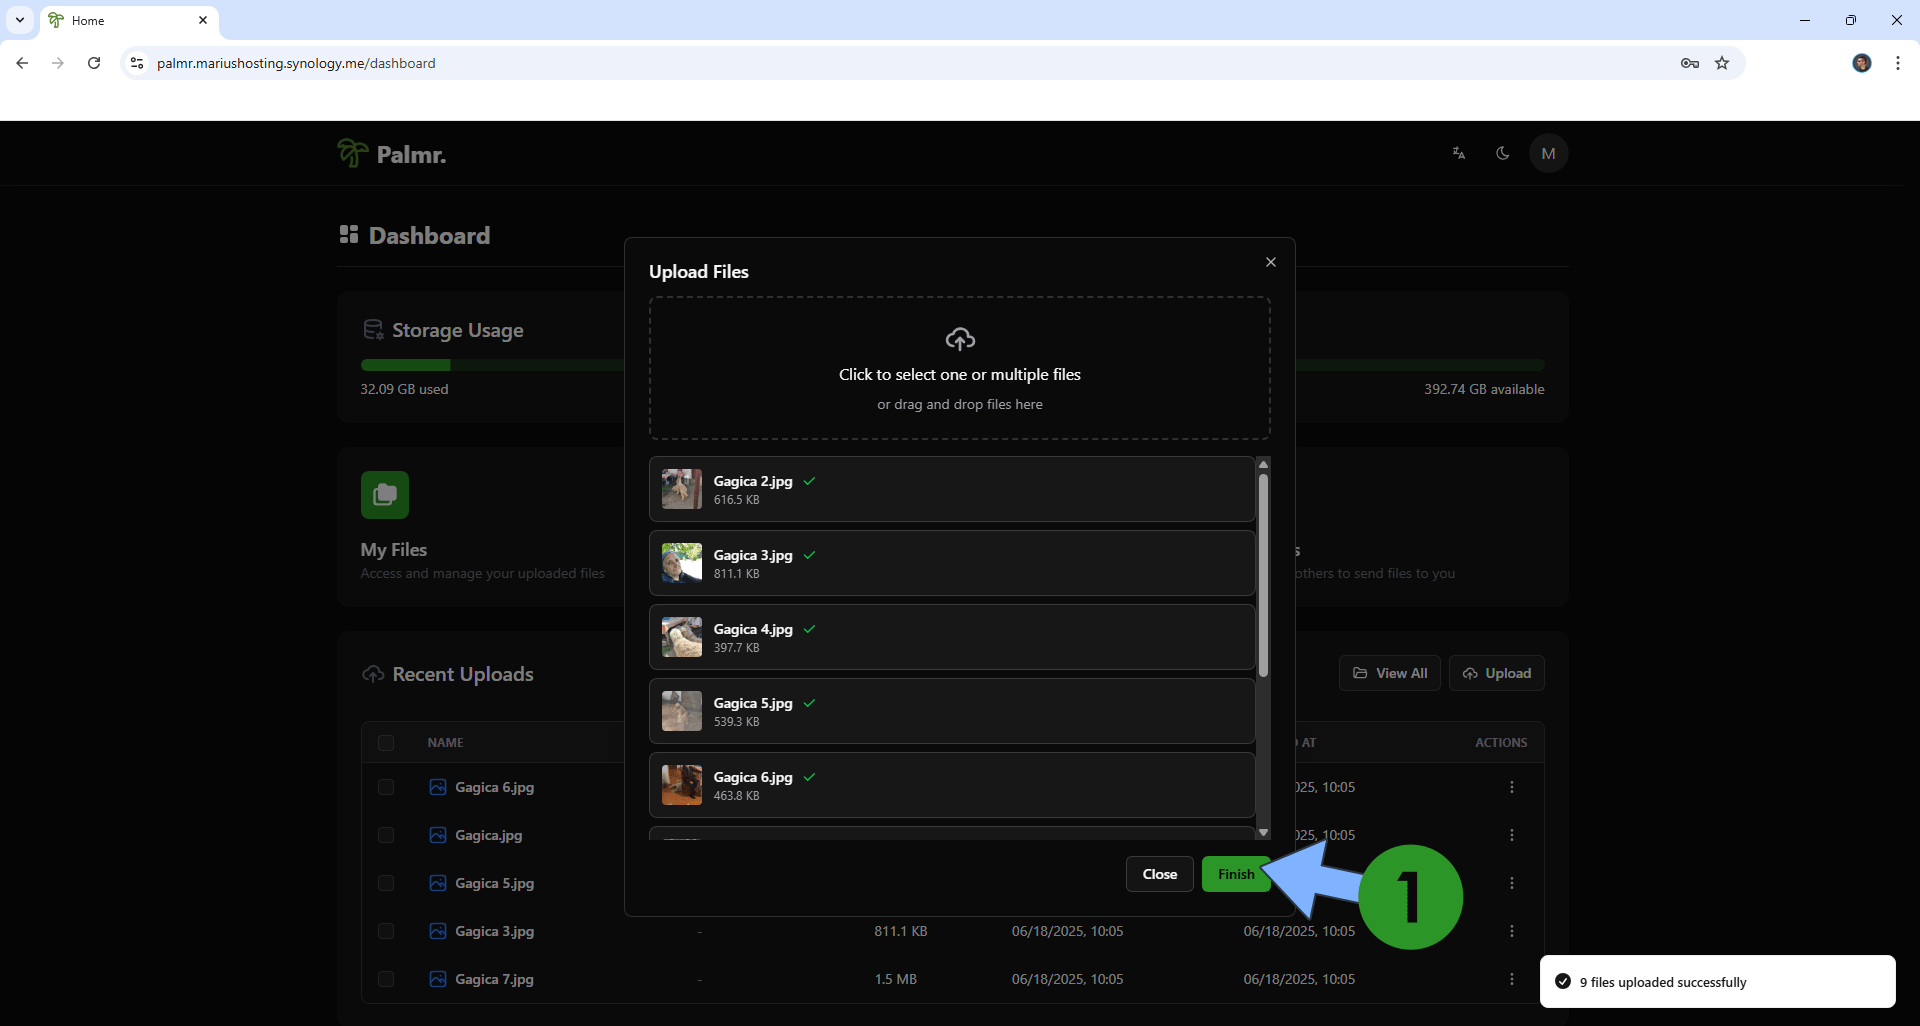Screen dimensions: 1920x1026
Task: Click the ACTIONS column header
Action: (1501, 743)
